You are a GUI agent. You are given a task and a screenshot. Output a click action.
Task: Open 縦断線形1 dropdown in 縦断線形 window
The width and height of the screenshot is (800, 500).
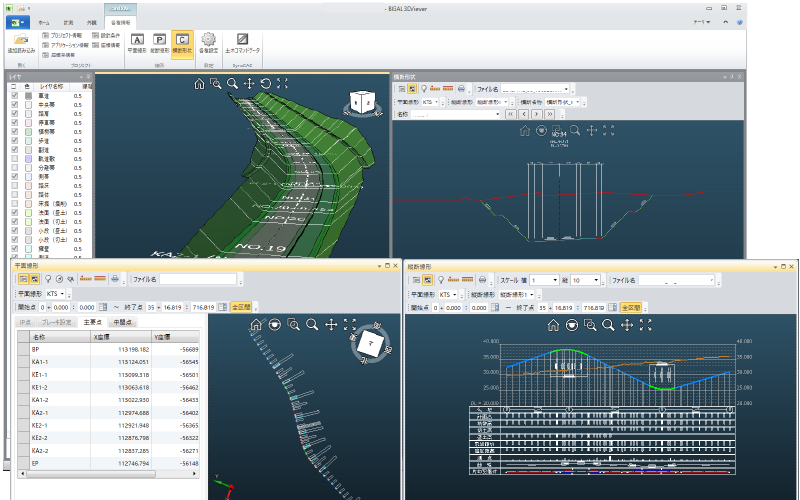[x=531, y=295]
